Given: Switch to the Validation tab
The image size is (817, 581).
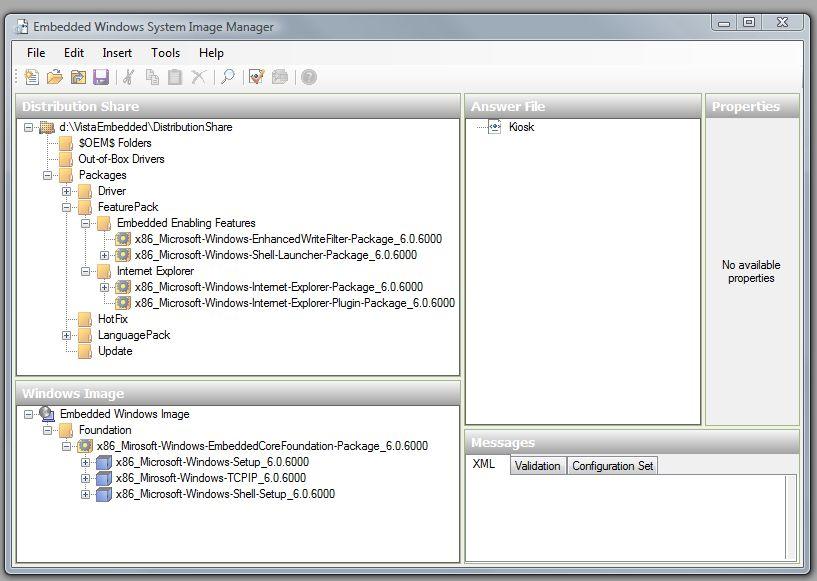Looking at the screenshot, I should point(537,466).
